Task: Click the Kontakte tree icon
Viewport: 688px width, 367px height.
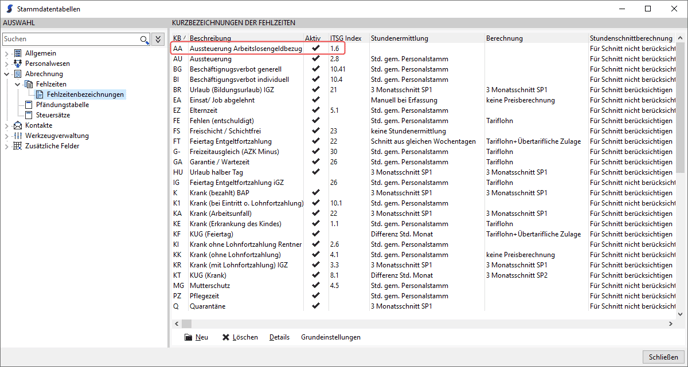Action: (18, 126)
